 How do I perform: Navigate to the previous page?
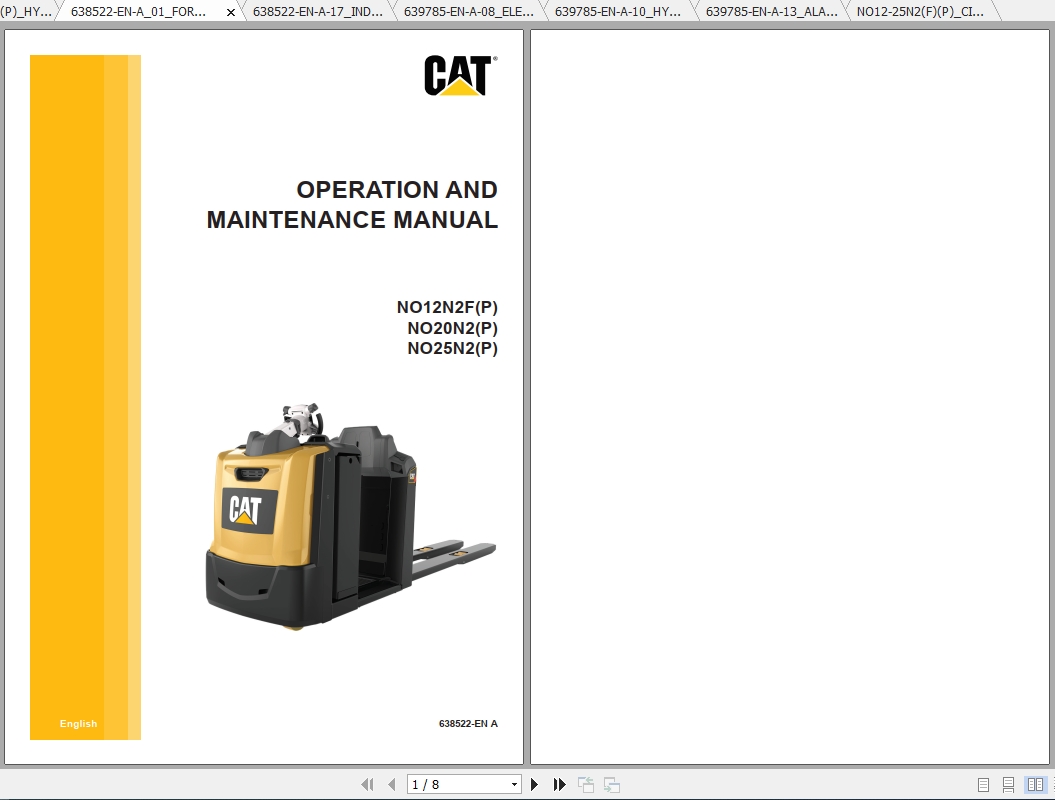(x=391, y=784)
